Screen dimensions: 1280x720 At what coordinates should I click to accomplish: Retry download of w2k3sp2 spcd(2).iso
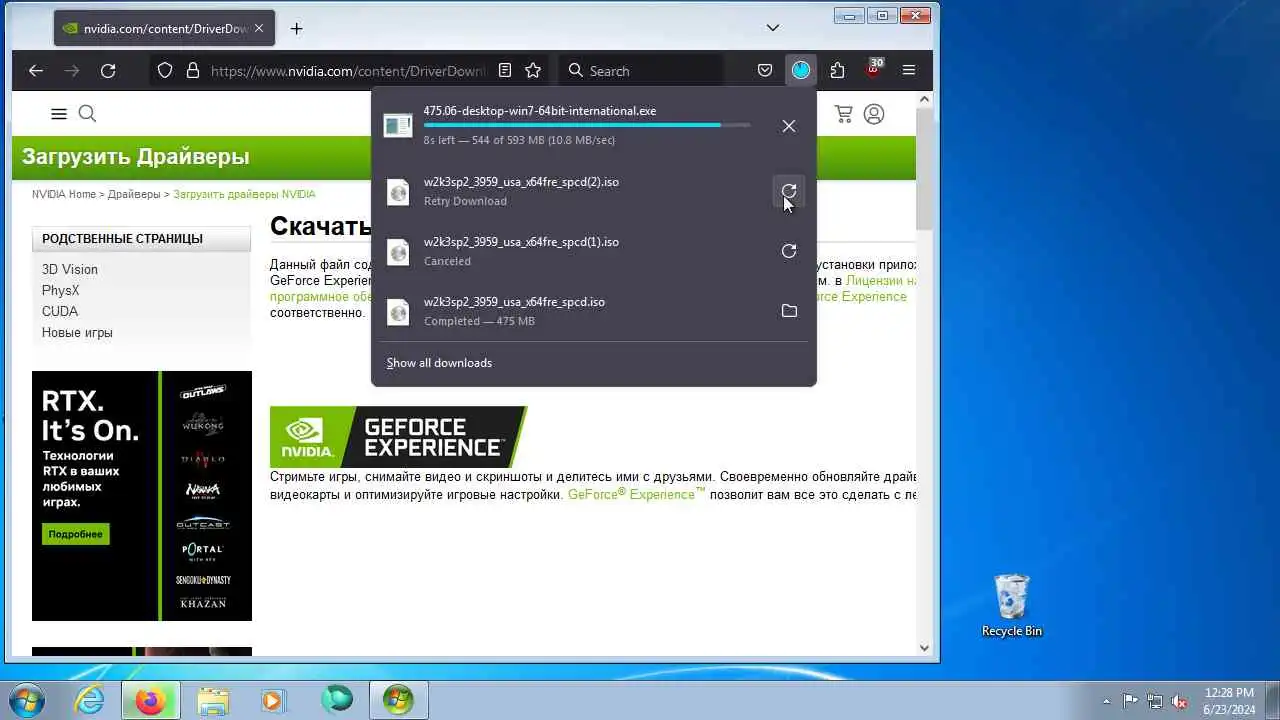pos(789,191)
